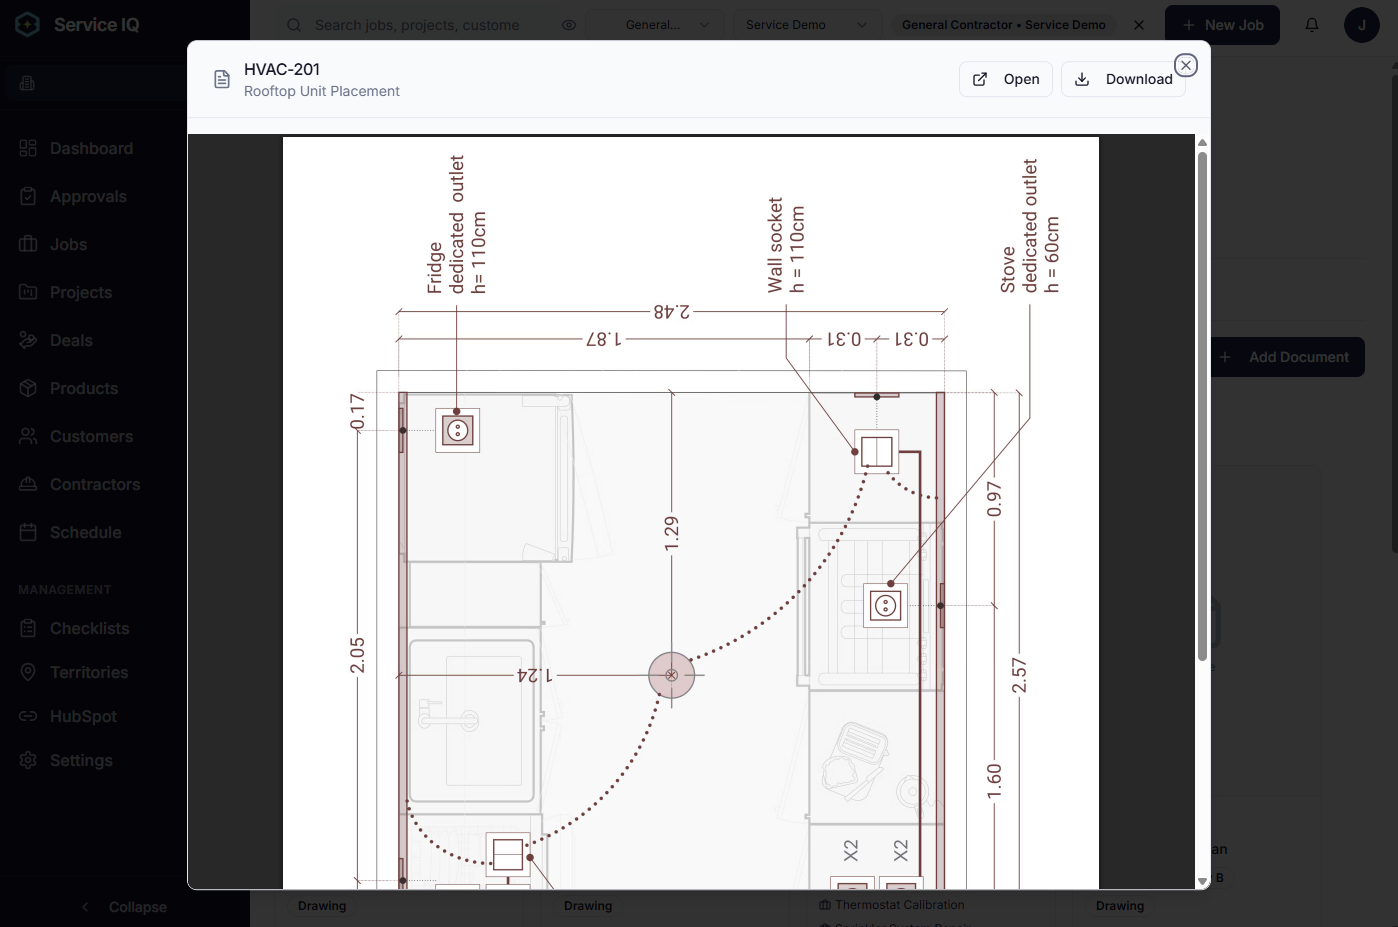Image resolution: width=1398 pixels, height=927 pixels.
Task: Open the General... dropdown
Action: click(x=666, y=25)
